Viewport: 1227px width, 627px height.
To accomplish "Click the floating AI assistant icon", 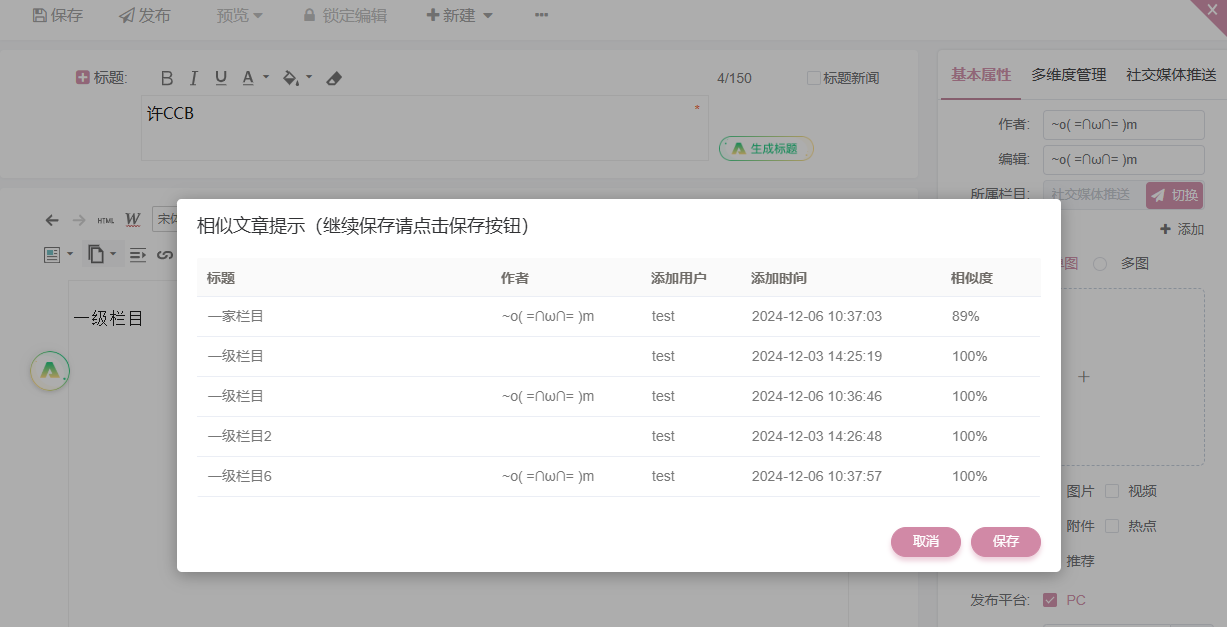I will pos(50,371).
